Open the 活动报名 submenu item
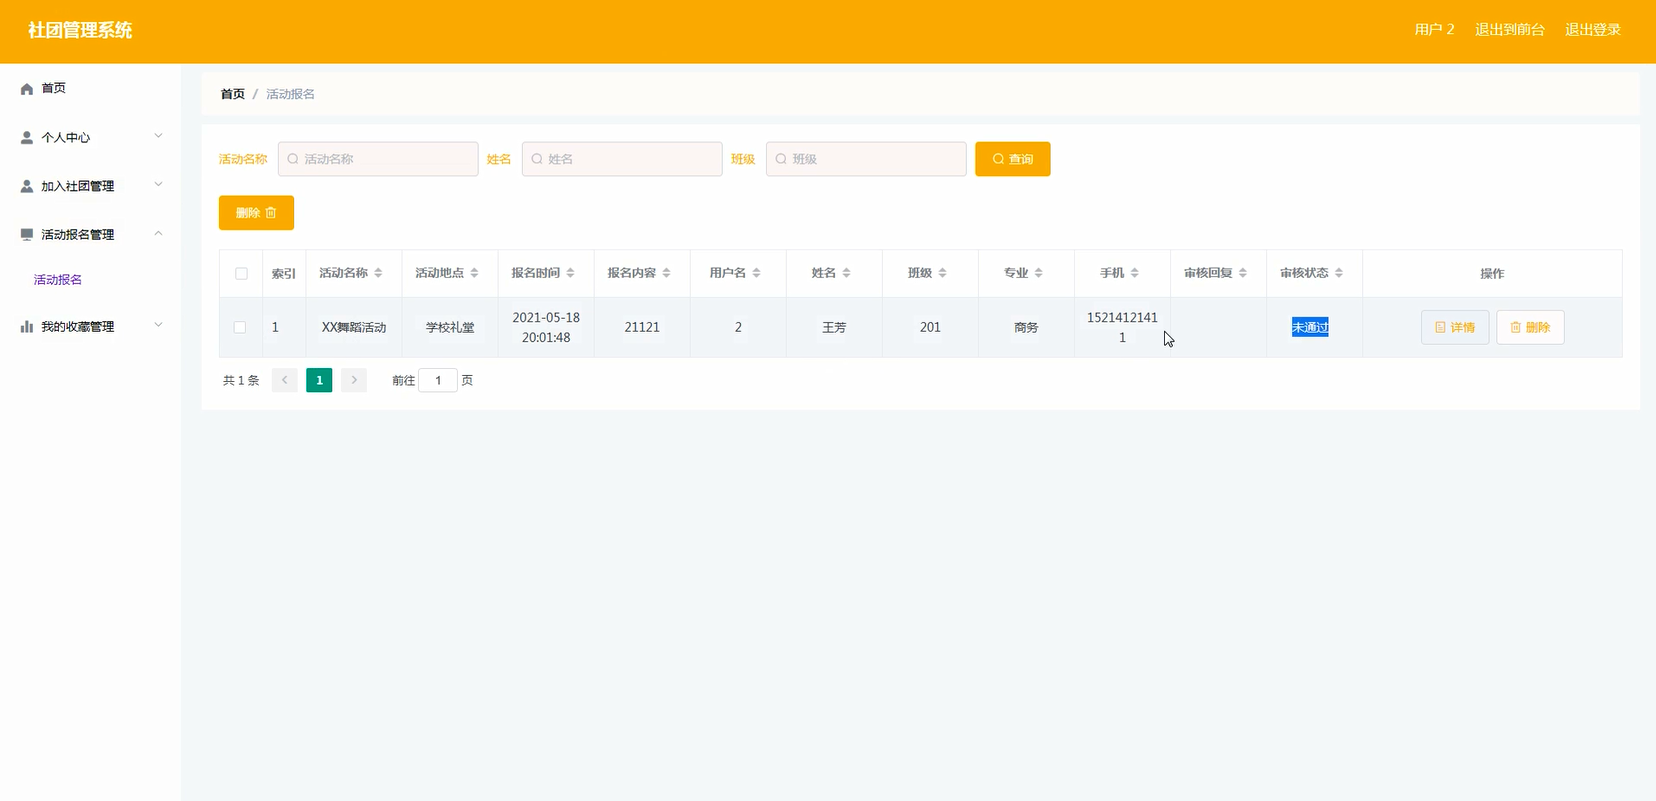The image size is (1656, 801). [58, 280]
